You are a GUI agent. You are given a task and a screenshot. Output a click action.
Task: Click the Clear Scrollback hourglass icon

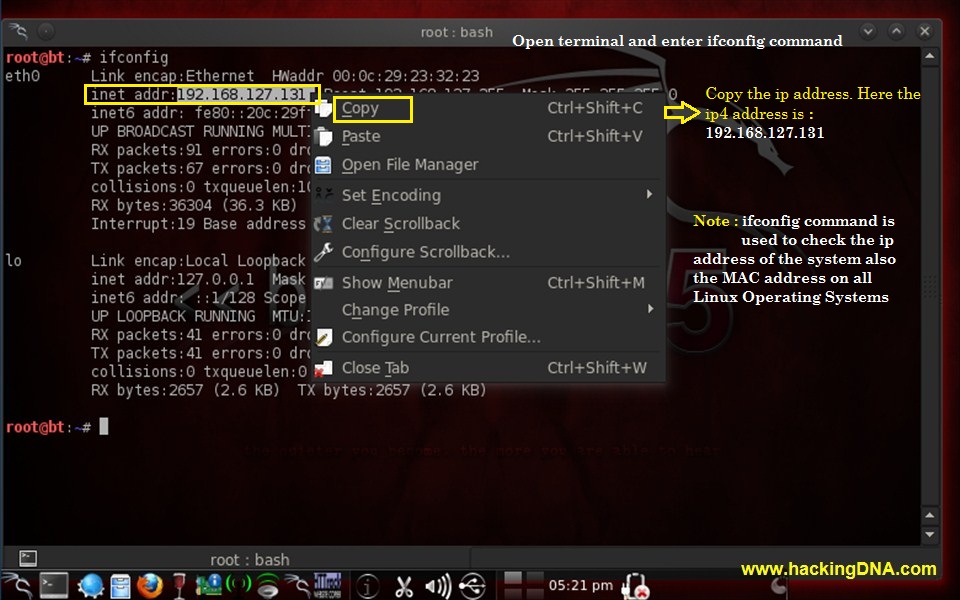[323, 223]
